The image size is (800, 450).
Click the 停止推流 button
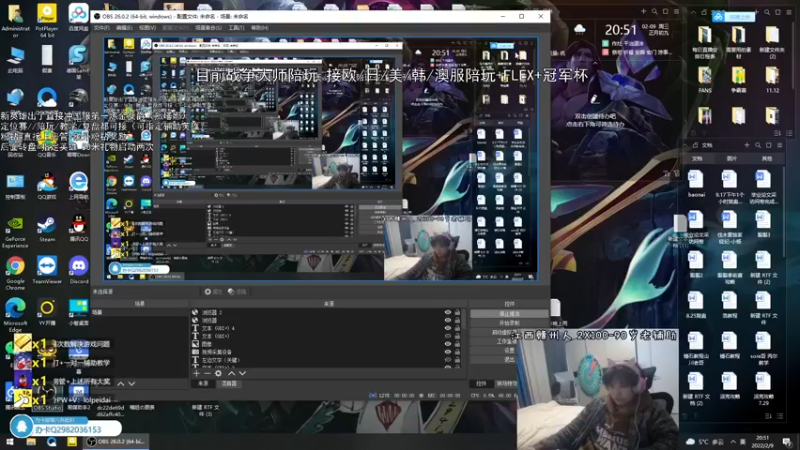[509, 314]
